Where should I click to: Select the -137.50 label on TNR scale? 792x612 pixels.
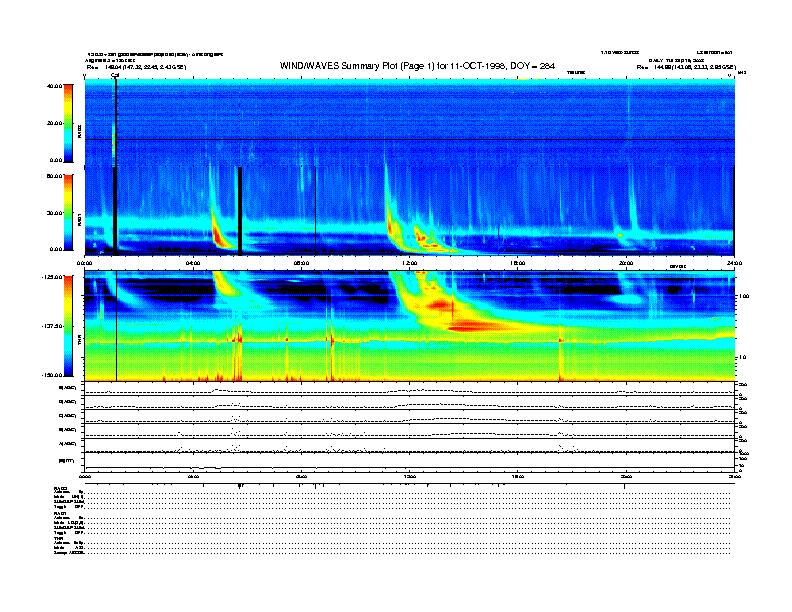click(x=52, y=326)
